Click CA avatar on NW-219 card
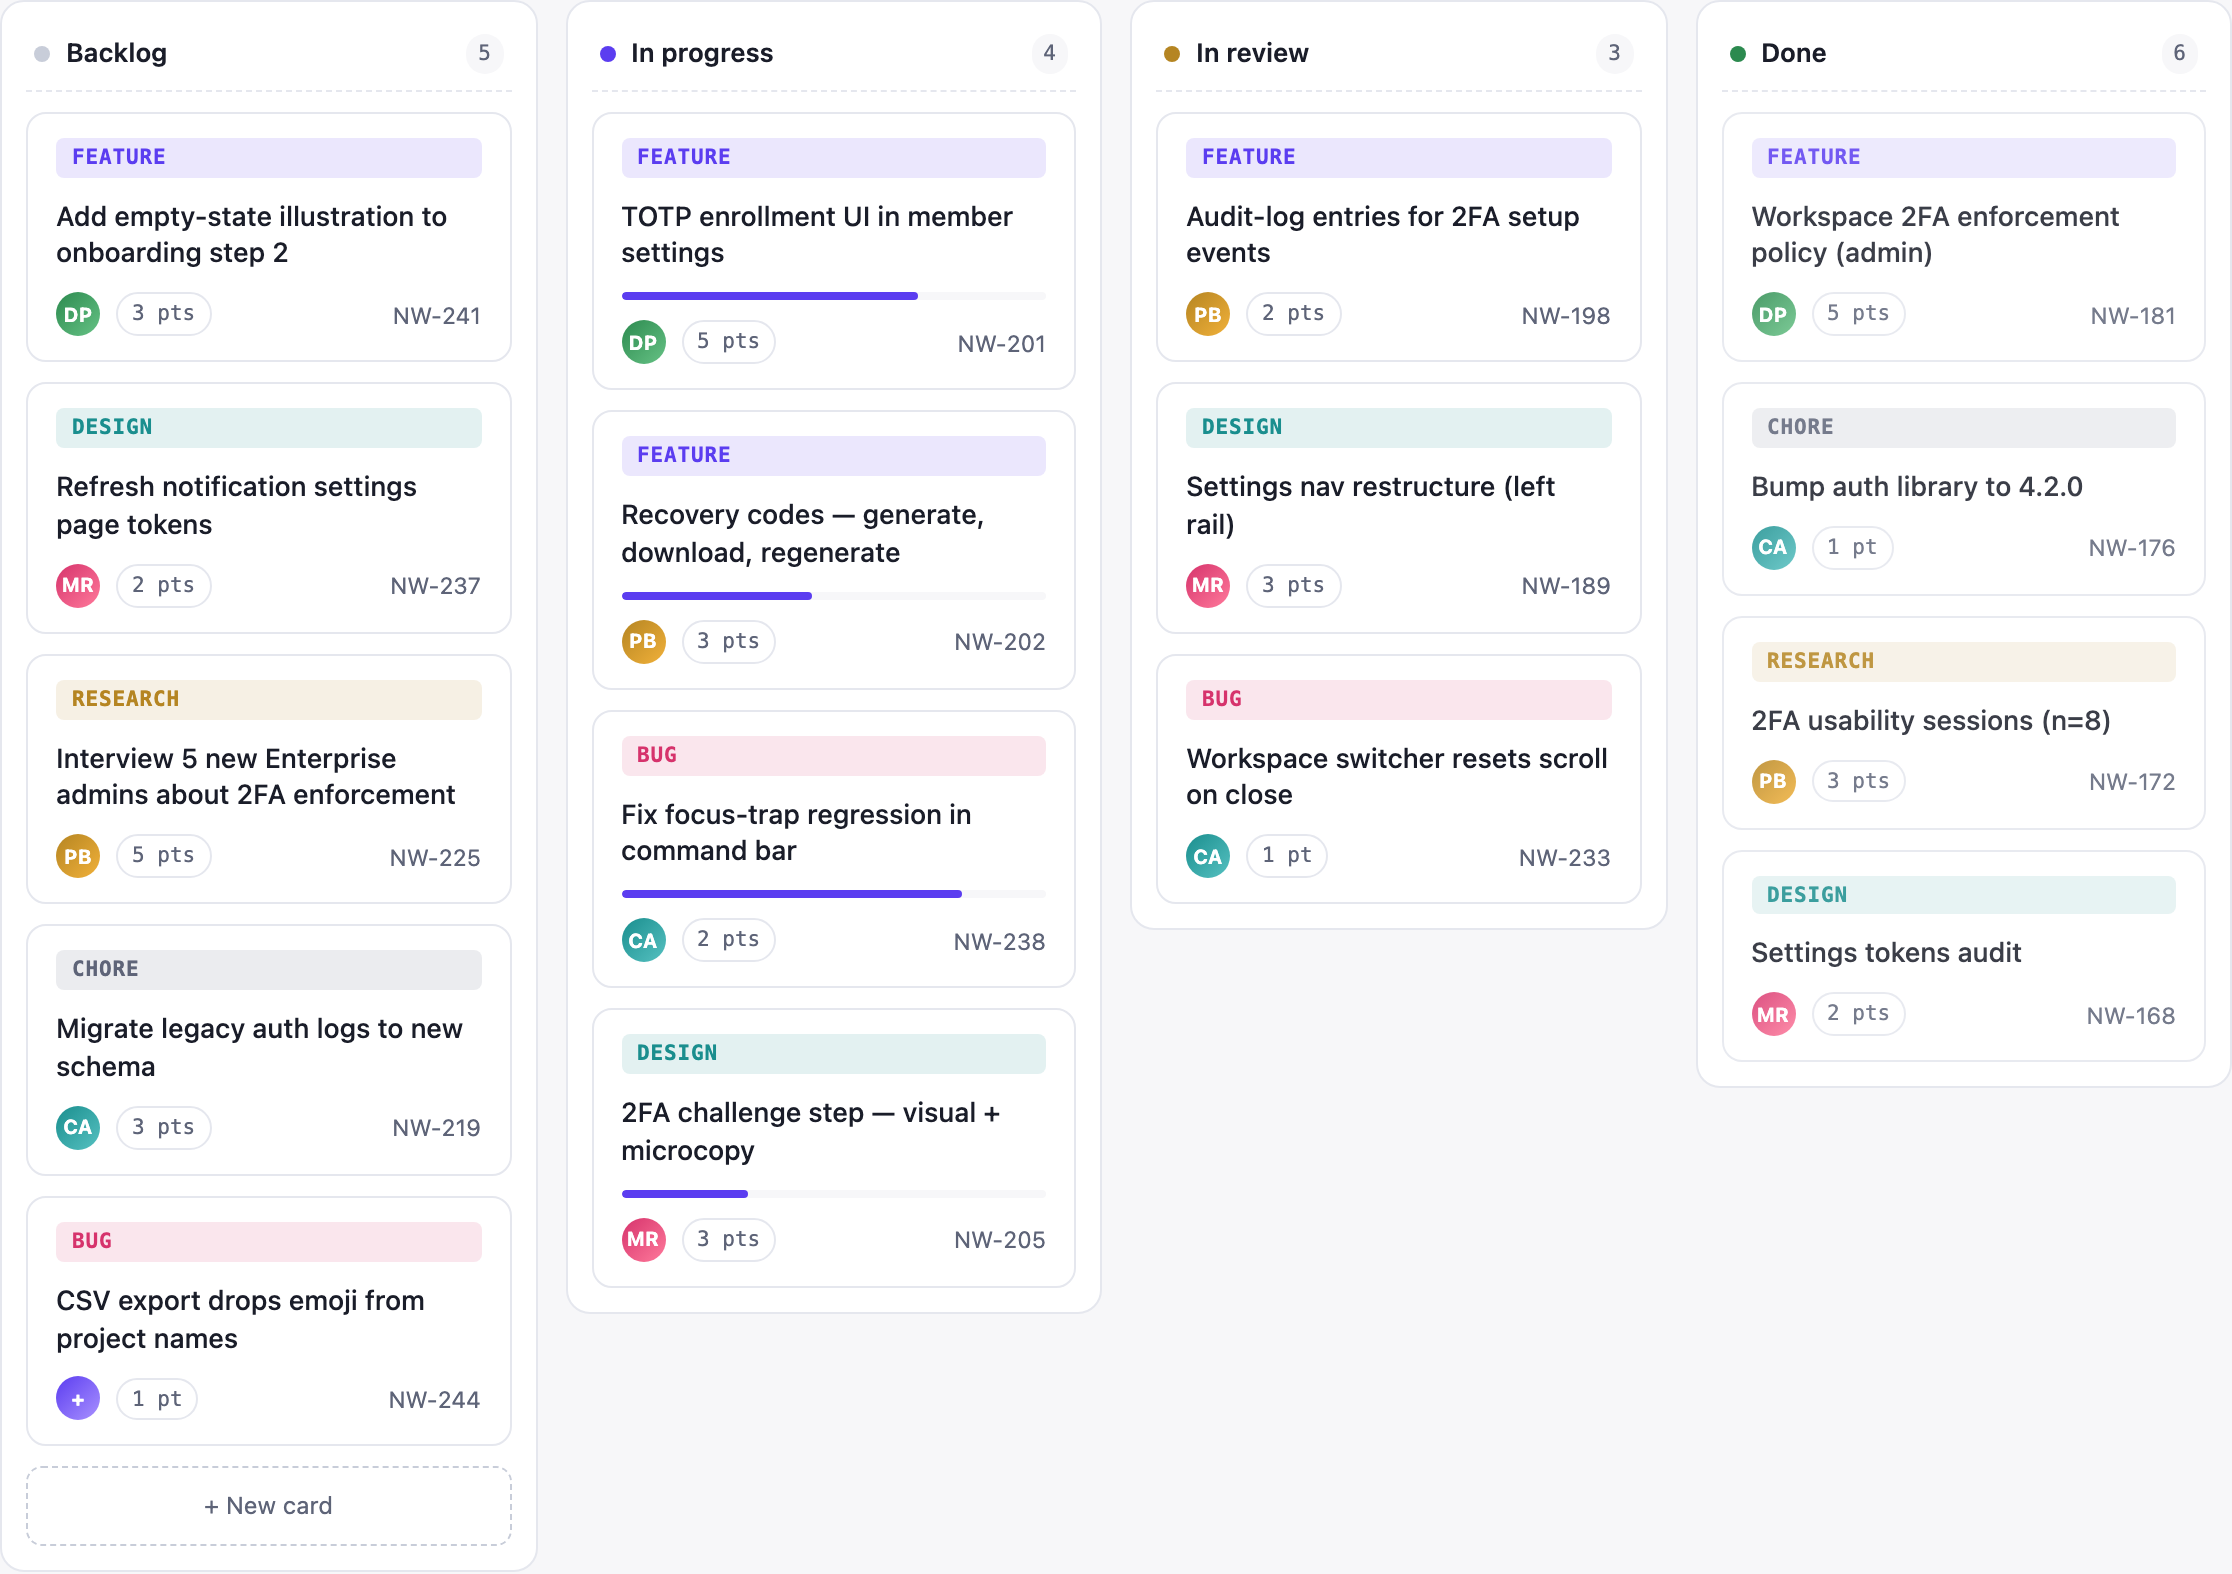The height and width of the screenshot is (1574, 2232). click(78, 1127)
